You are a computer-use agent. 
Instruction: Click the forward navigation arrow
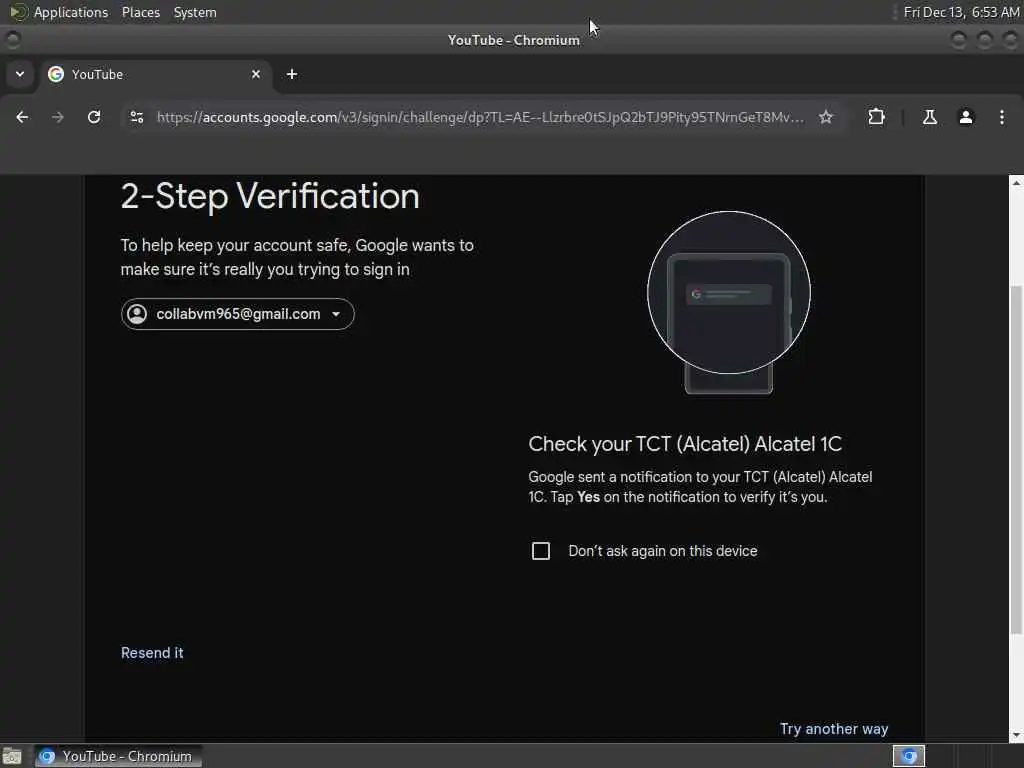pyautogui.click(x=58, y=117)
